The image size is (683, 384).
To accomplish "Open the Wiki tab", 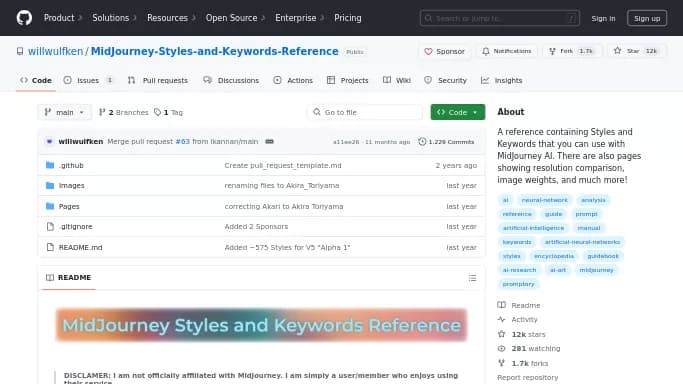I will coord(397,81).
